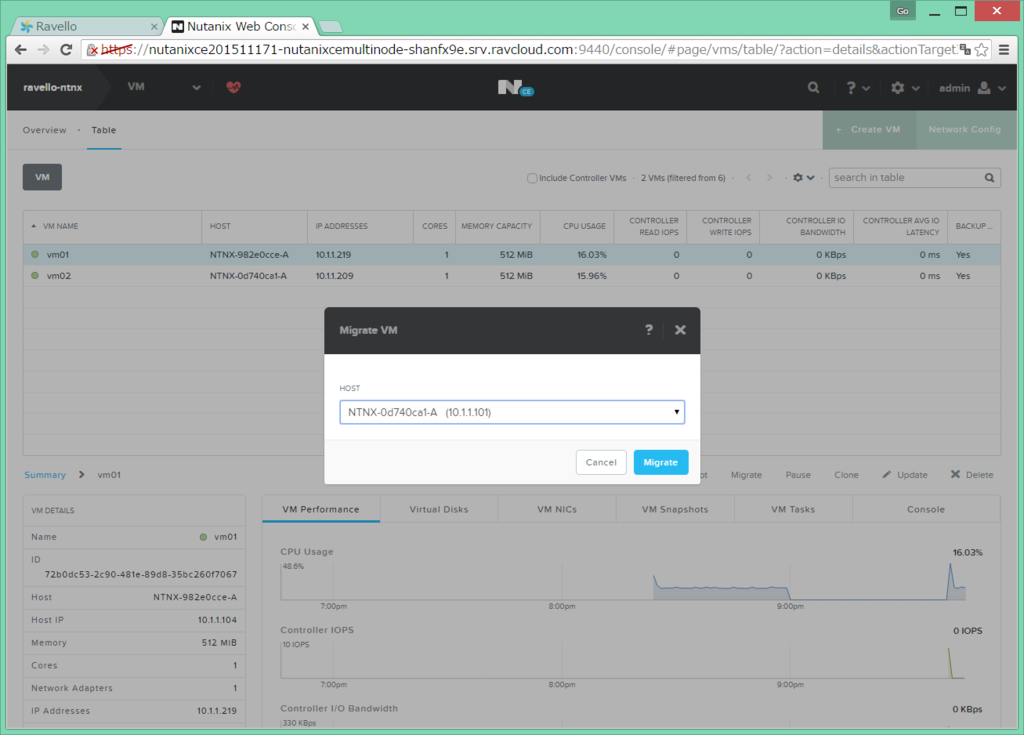Click the Create VM button
This screenshot has height=735, width=1024.
869,129
